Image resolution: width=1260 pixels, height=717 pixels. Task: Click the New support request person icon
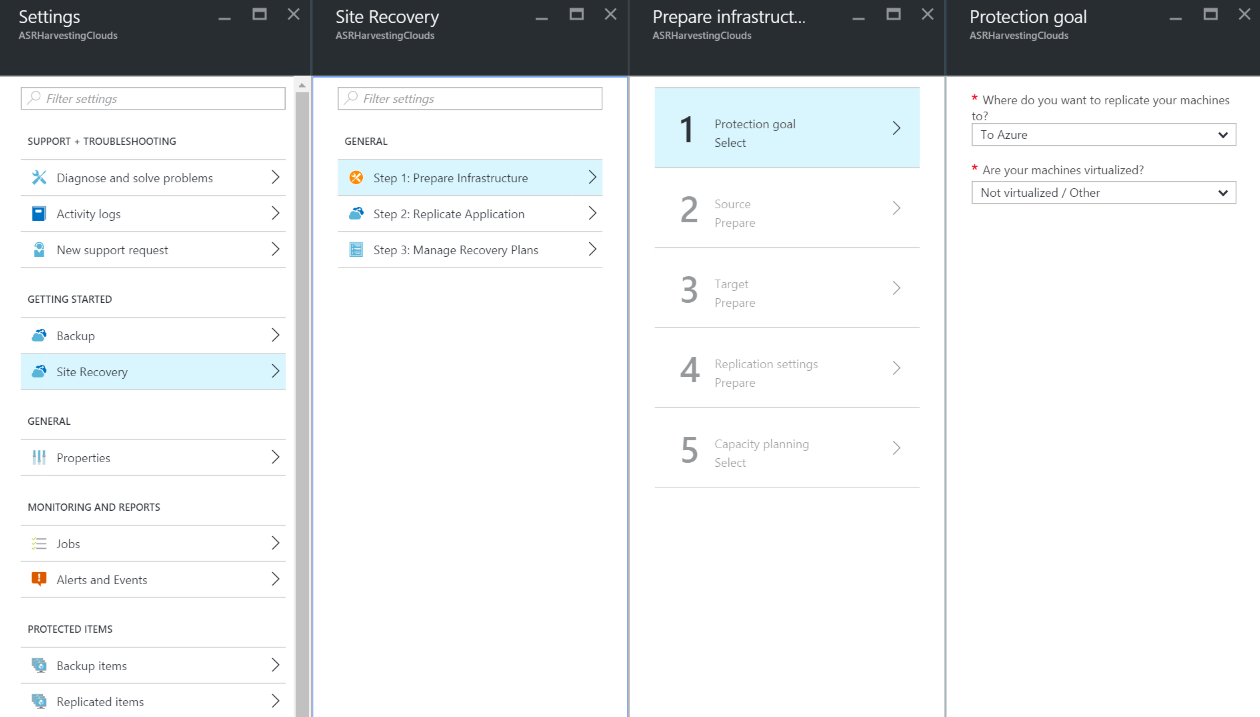pos(39,250)
